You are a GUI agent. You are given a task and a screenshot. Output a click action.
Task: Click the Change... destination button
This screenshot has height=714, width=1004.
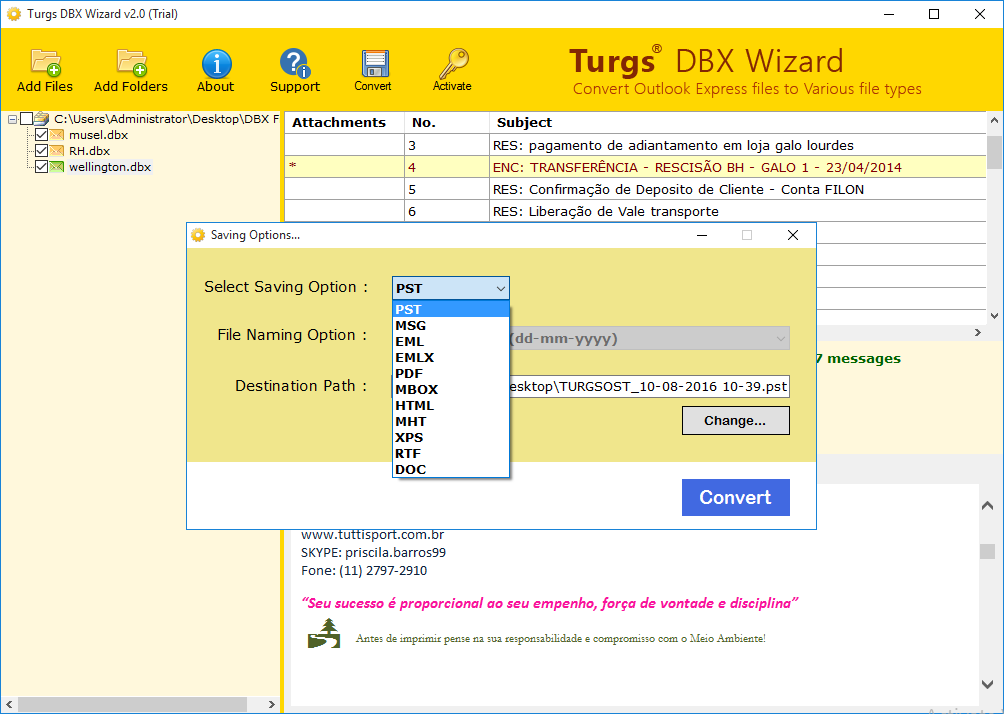(x=736, y=421)
